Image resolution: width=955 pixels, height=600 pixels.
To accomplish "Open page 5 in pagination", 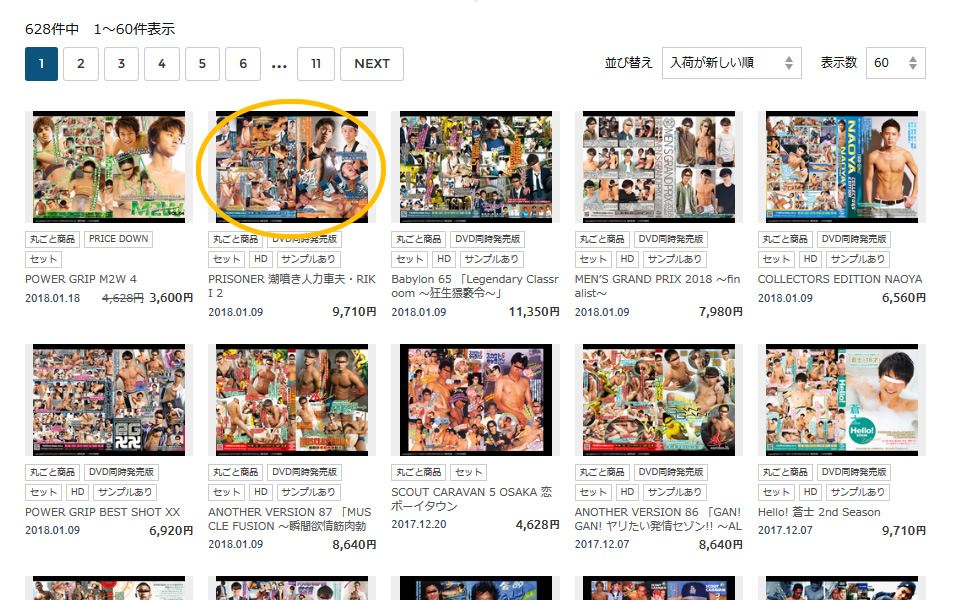I will 202,64.
